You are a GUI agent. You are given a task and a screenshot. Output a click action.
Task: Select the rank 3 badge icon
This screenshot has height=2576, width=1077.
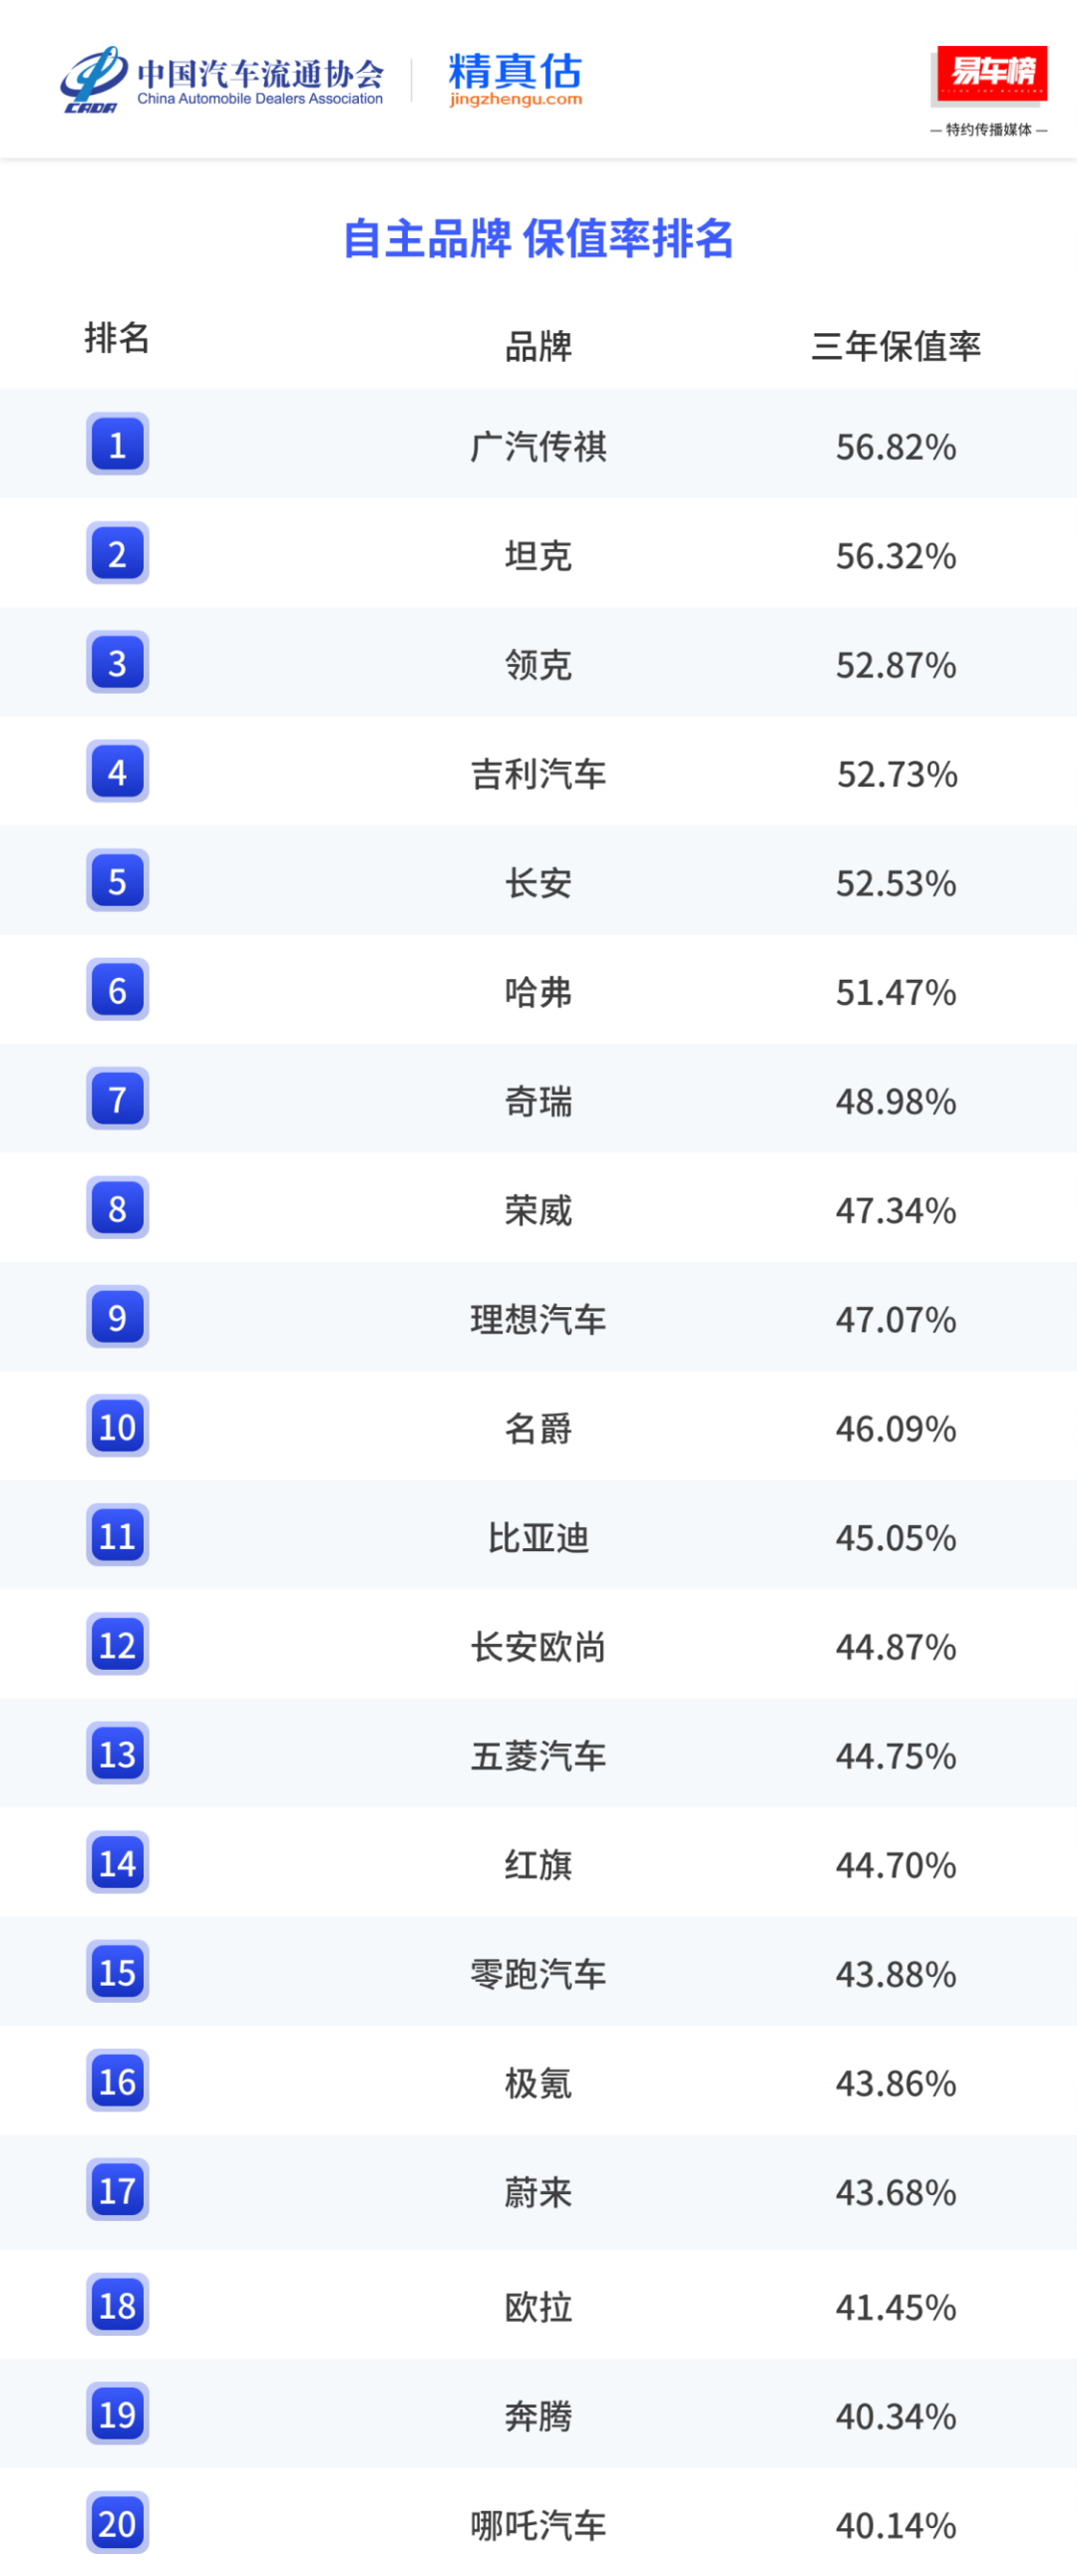pyautogui.click(x=117, y=662)
